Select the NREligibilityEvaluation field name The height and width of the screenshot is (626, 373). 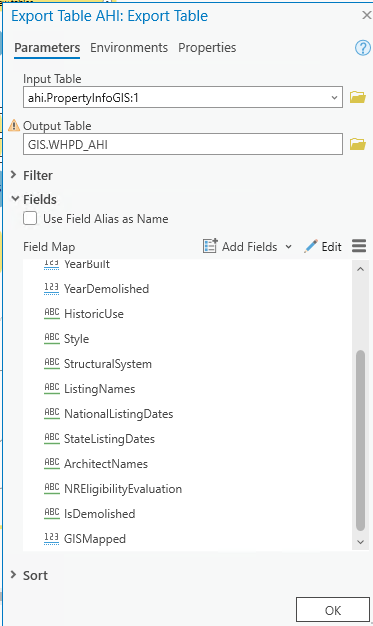[x=123, y=489]
